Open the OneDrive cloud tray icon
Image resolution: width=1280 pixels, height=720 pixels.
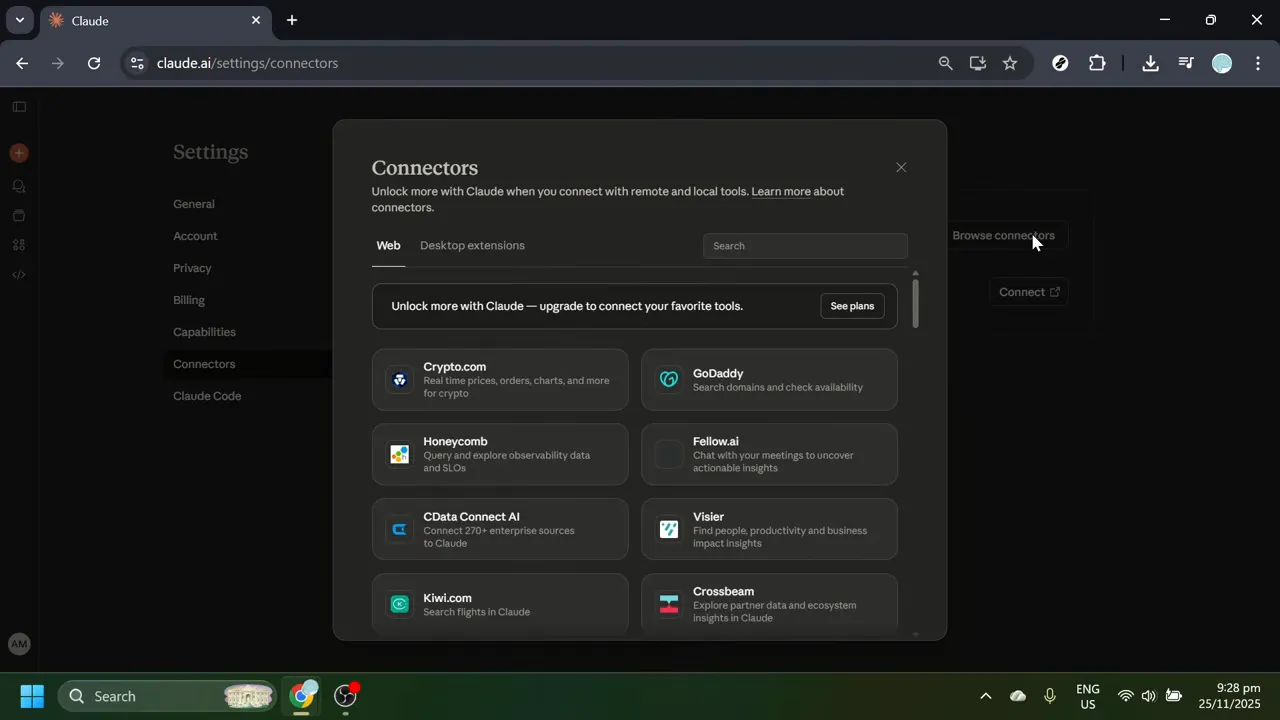click(x=1018, y=696)
